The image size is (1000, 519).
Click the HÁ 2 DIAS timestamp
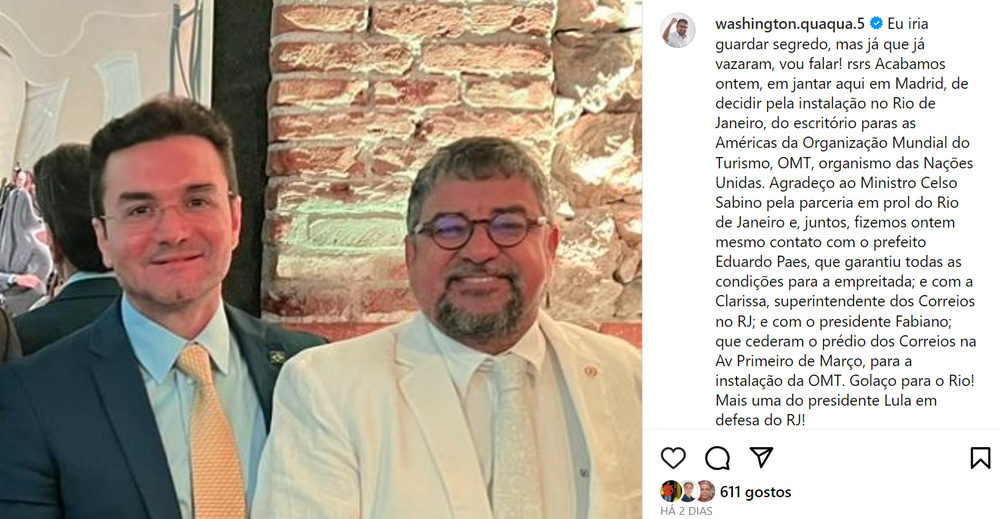point(686,511)
